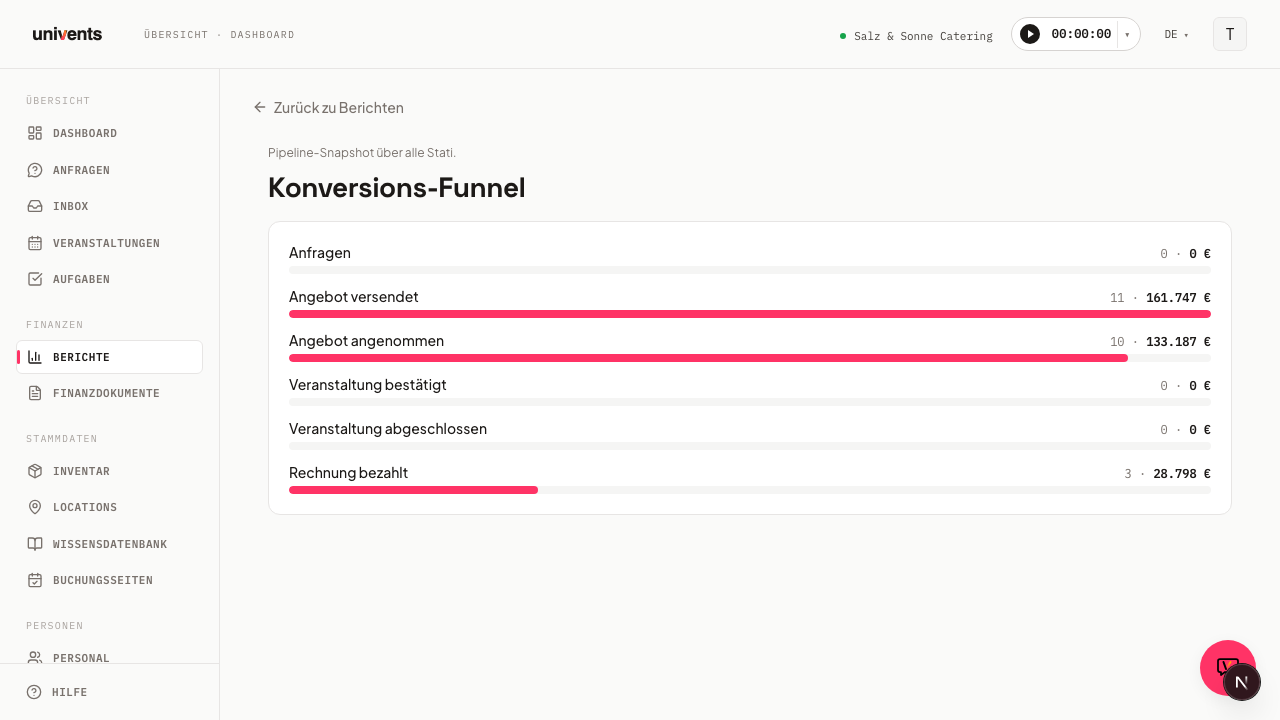The width and height of the screenshot is (1280, 720).
Task: Click the 133.187 € value
Action: 1178,342
